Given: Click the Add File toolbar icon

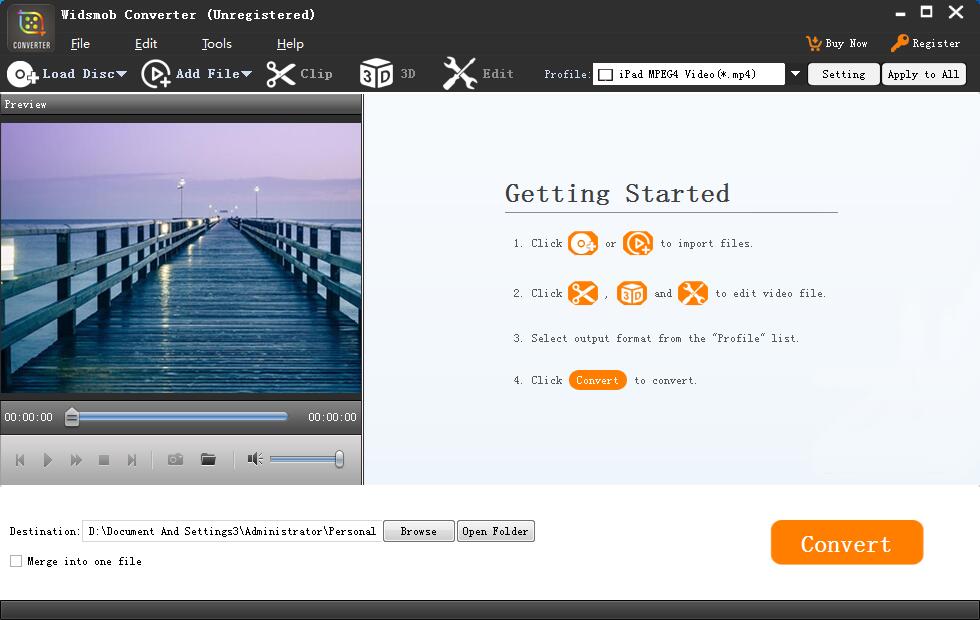Looking at the screenshot, I should click(x=156, y=74).
